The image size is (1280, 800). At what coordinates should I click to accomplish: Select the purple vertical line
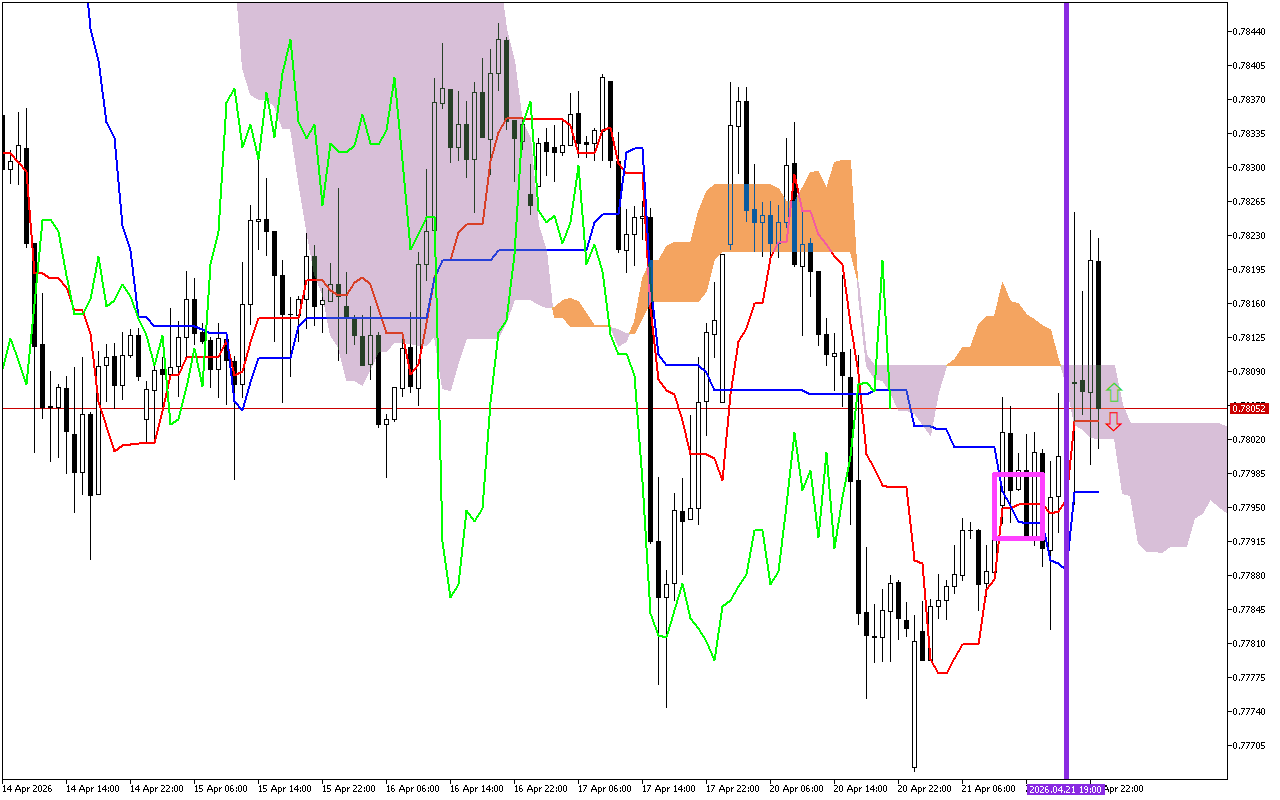(1066, 300)
